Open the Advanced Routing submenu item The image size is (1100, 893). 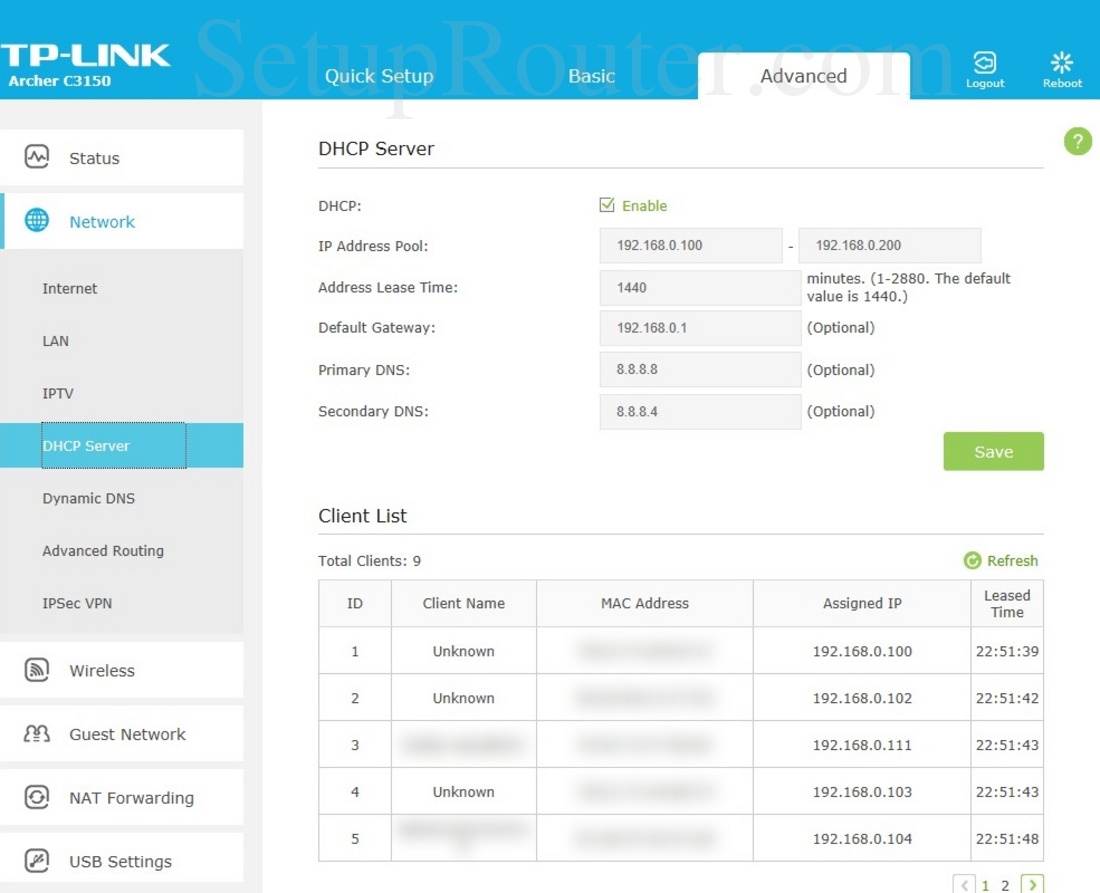click(103, 551)
